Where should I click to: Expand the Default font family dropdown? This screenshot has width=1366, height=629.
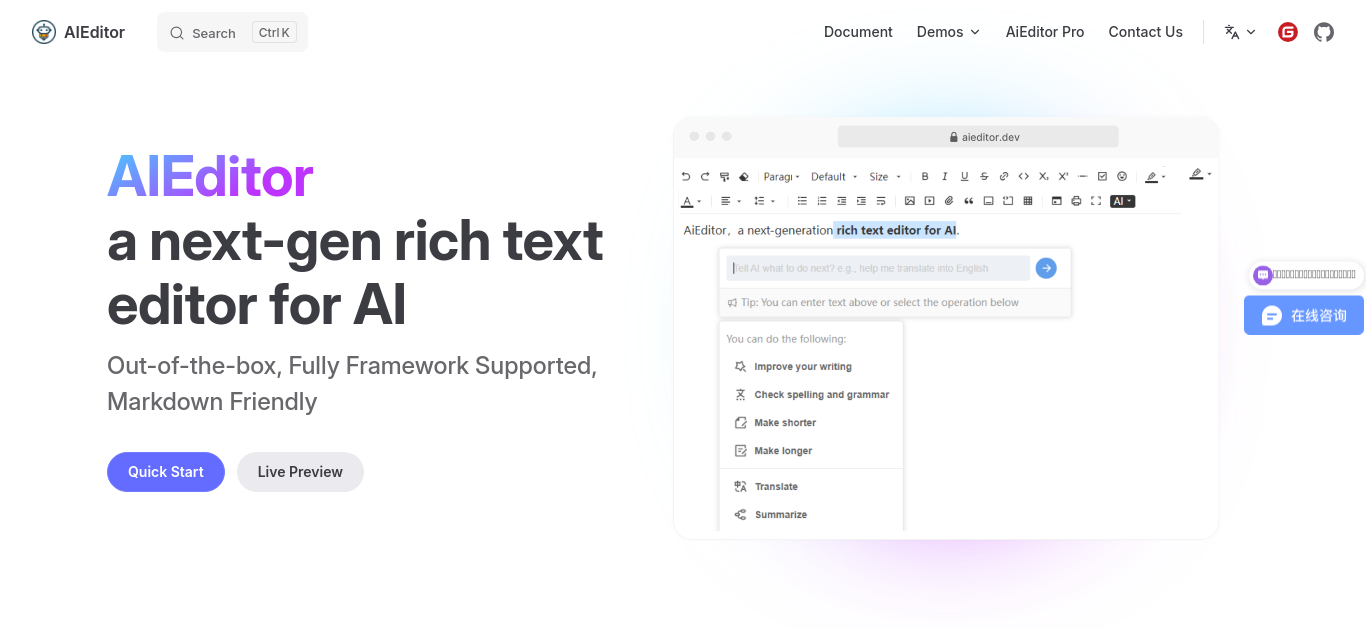tap(834, 177)
